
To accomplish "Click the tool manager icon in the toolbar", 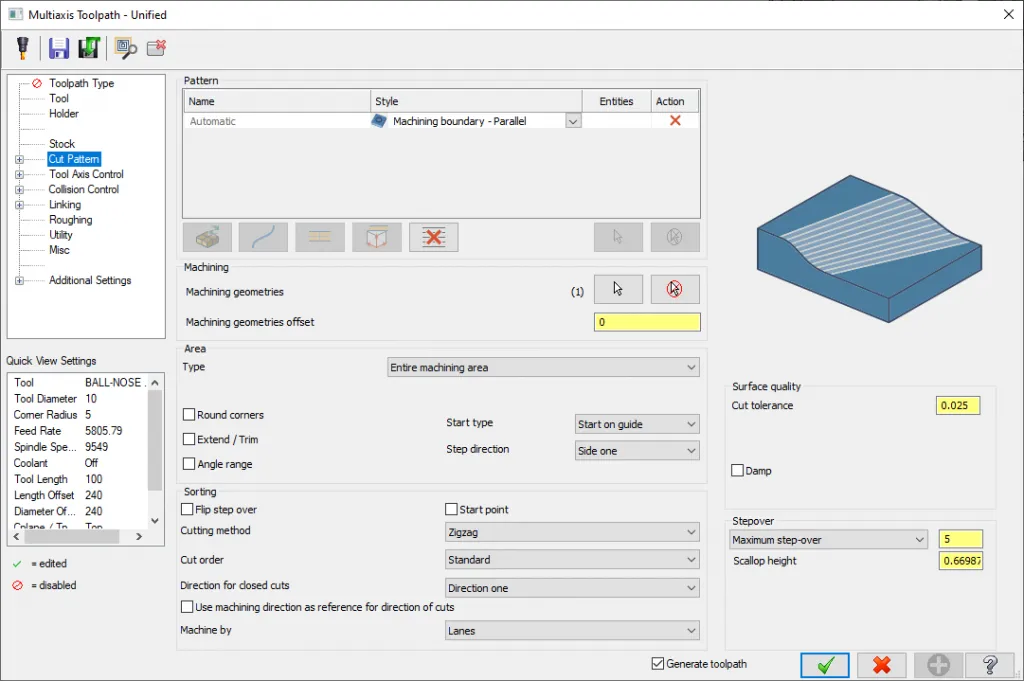I will pyautogui.click(x=23, y=48).
